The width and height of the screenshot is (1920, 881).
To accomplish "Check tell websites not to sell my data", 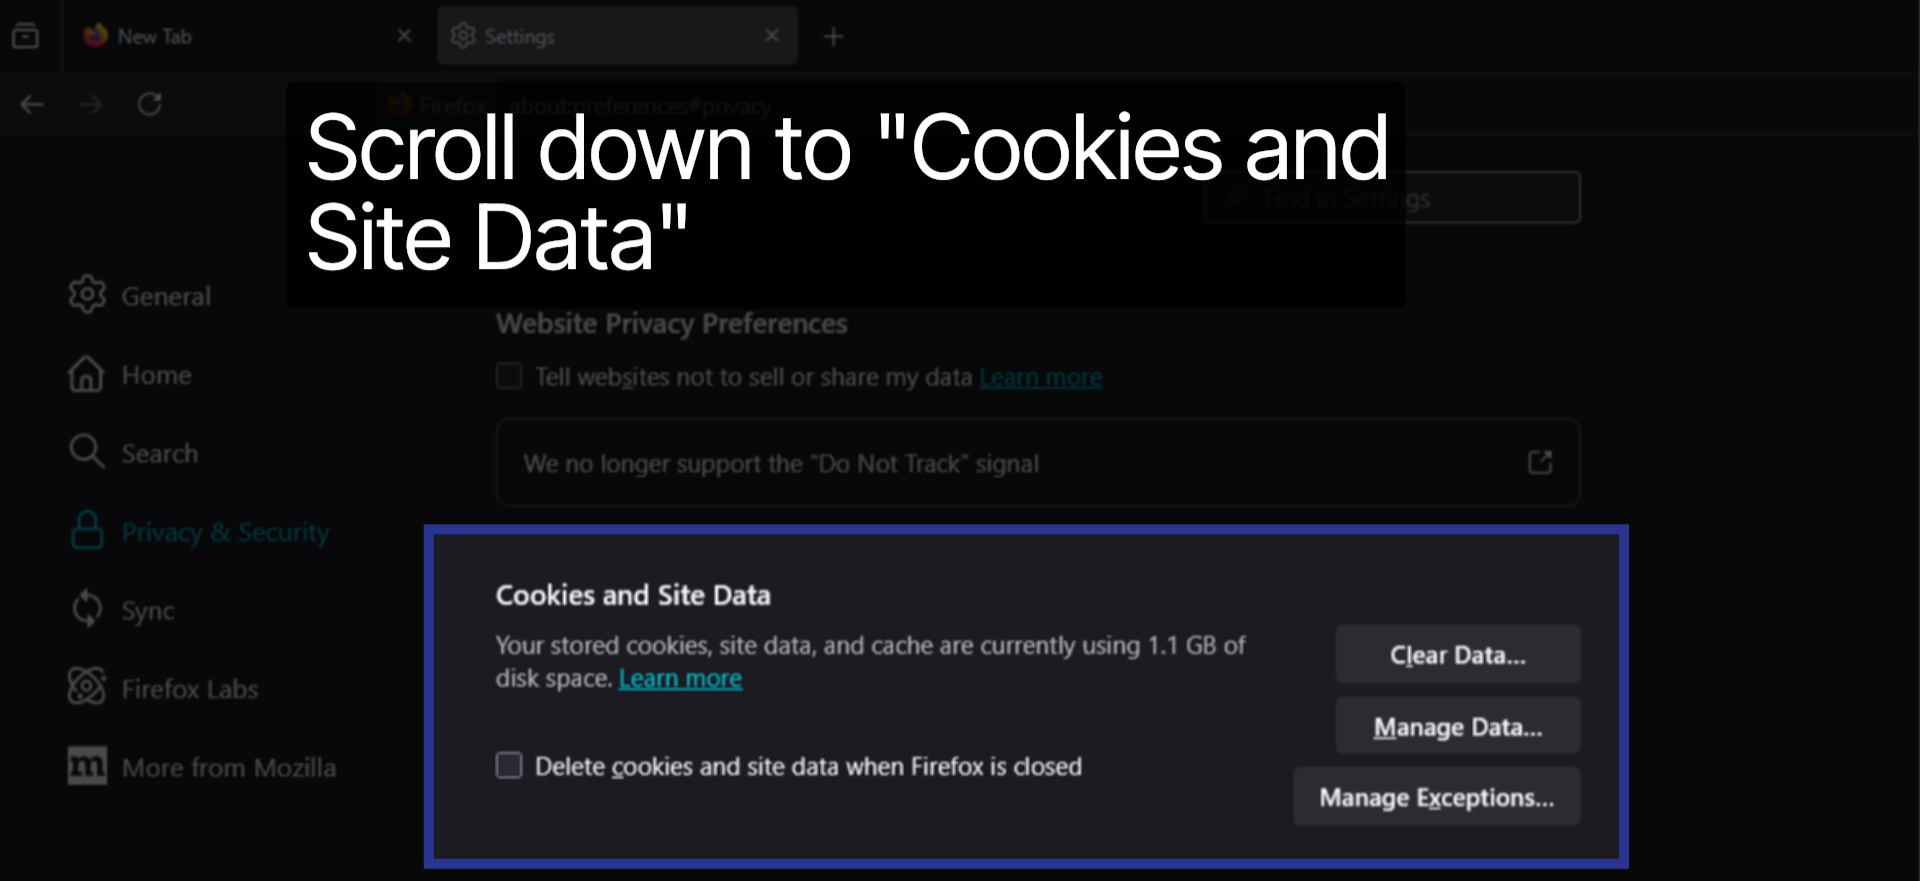I will click(x=509, y=375).
